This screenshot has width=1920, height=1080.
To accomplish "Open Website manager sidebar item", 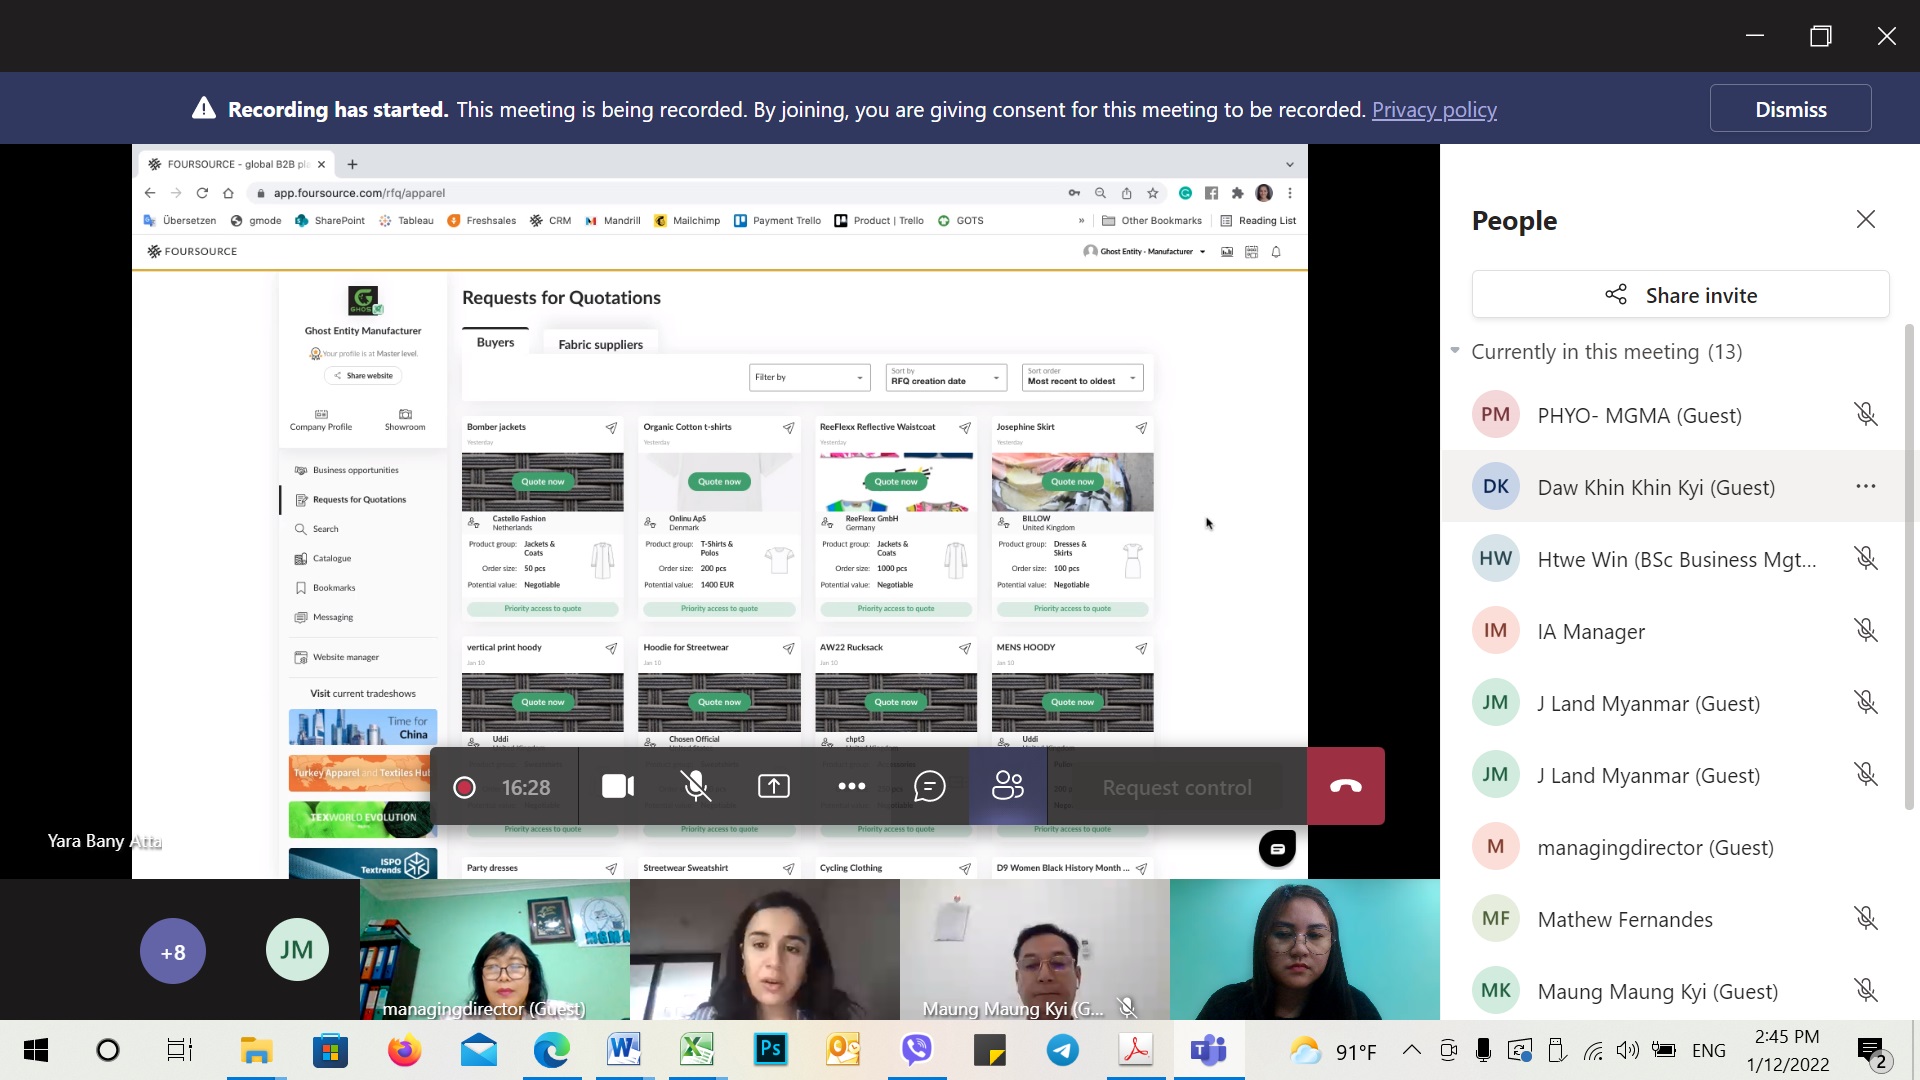I will [346, 657].
